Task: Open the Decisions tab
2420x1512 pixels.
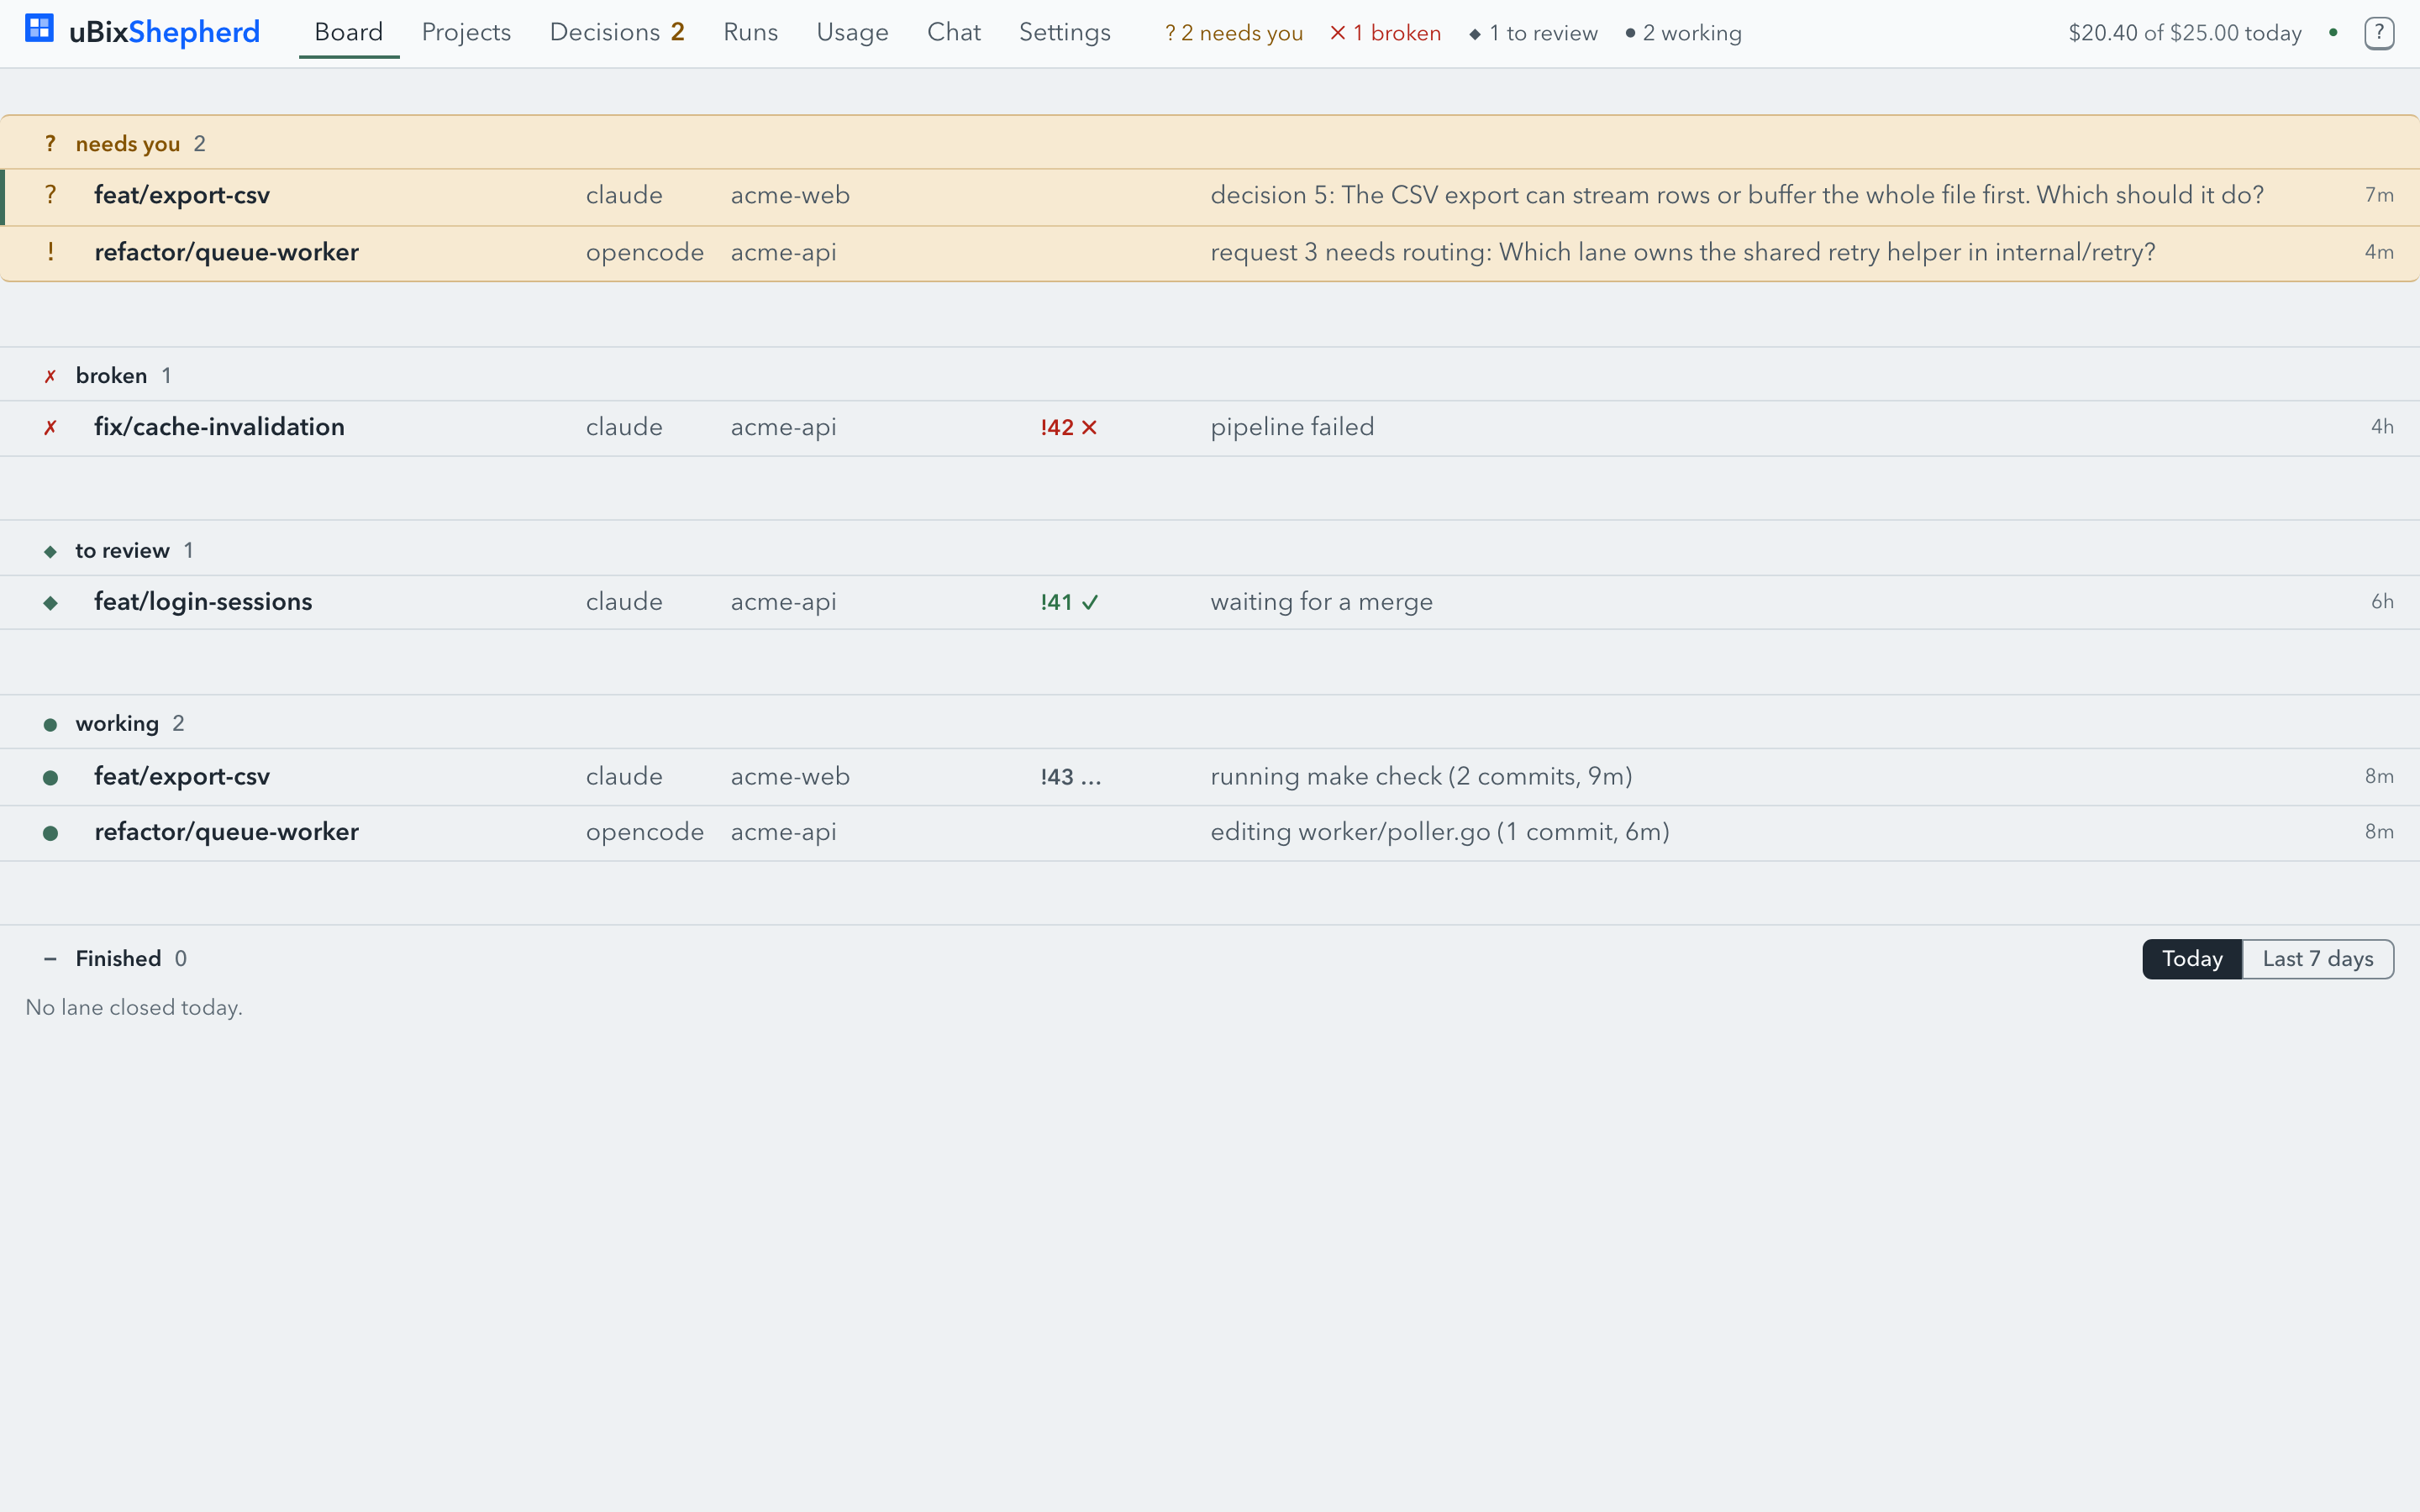Action: (617, 32)
